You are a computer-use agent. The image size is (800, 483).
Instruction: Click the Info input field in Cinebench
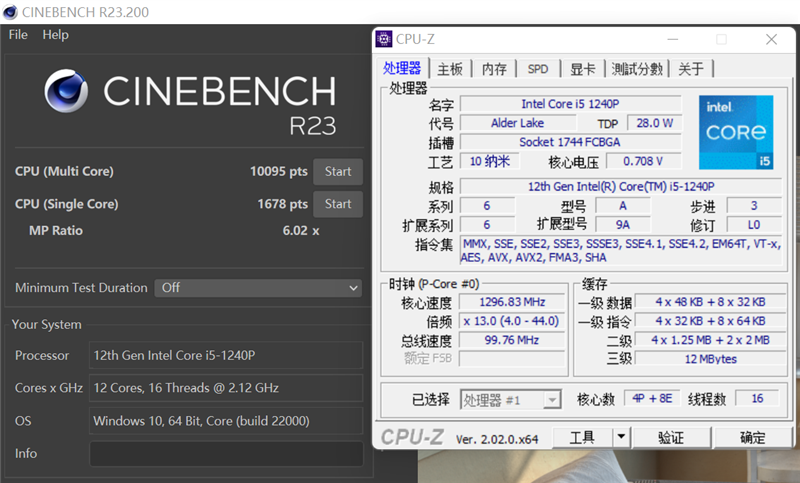click(x=227, y=453)
